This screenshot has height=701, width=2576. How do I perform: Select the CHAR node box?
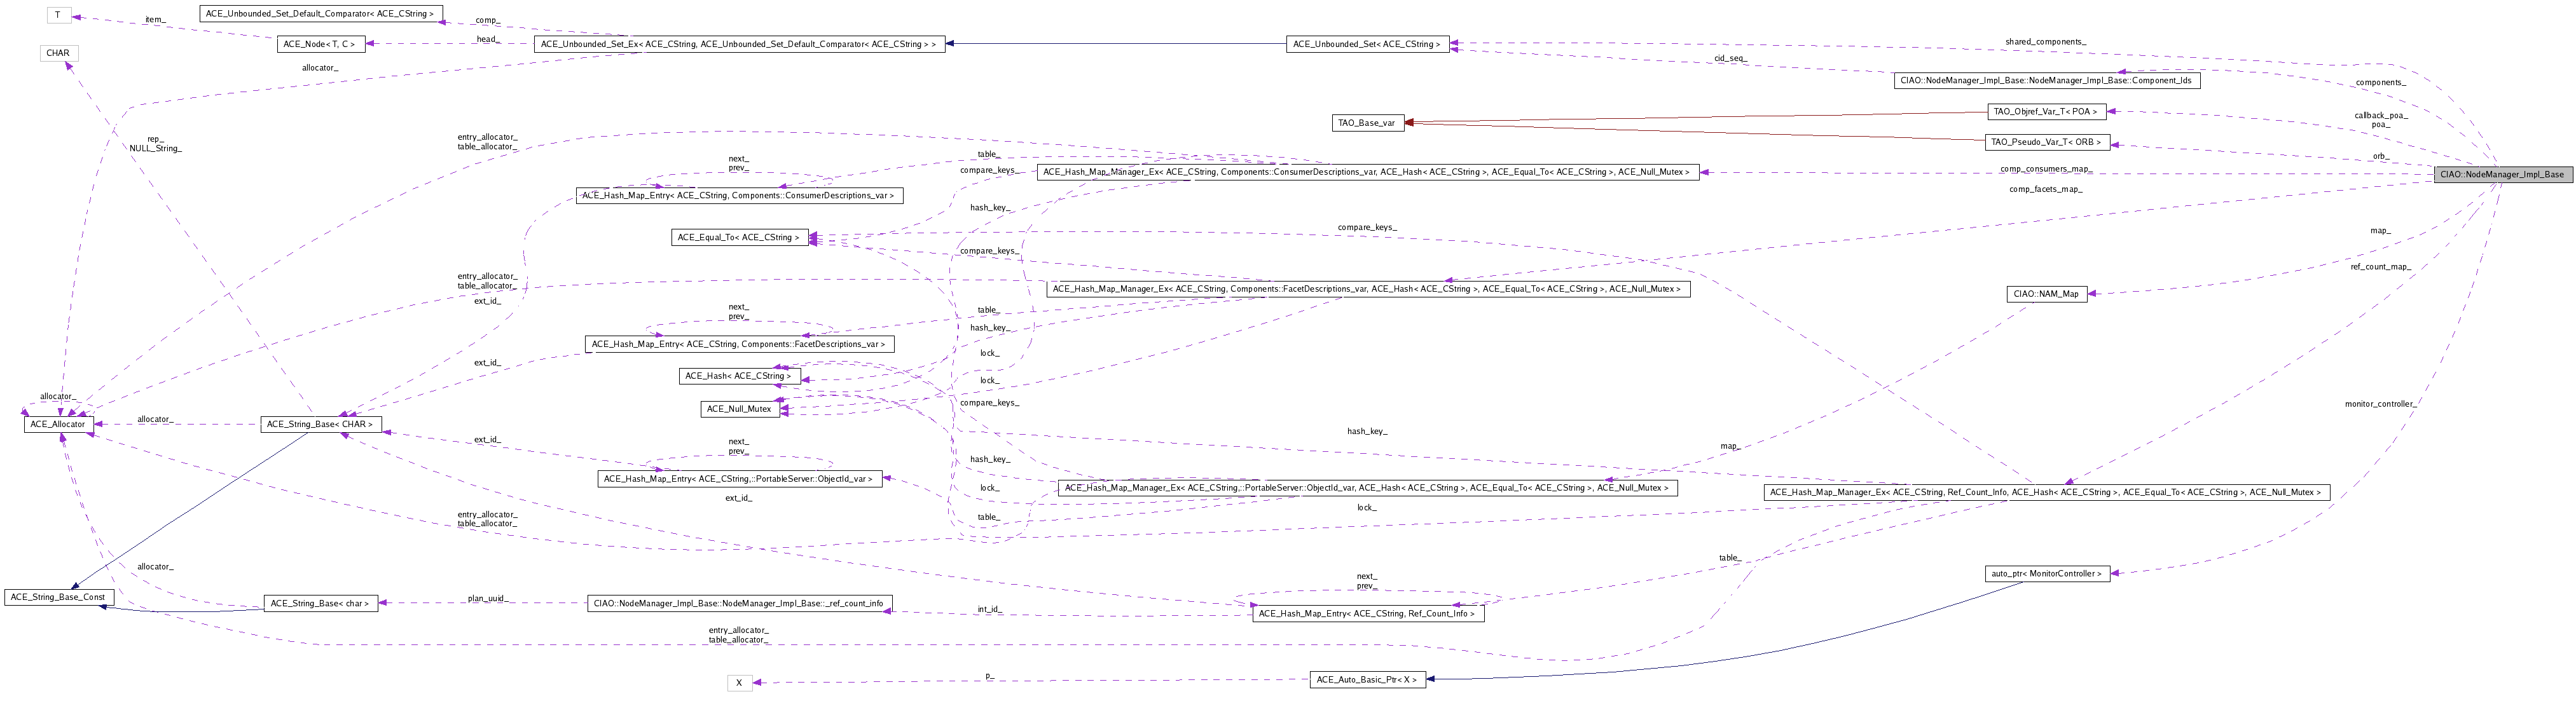[x=58, y=53]
